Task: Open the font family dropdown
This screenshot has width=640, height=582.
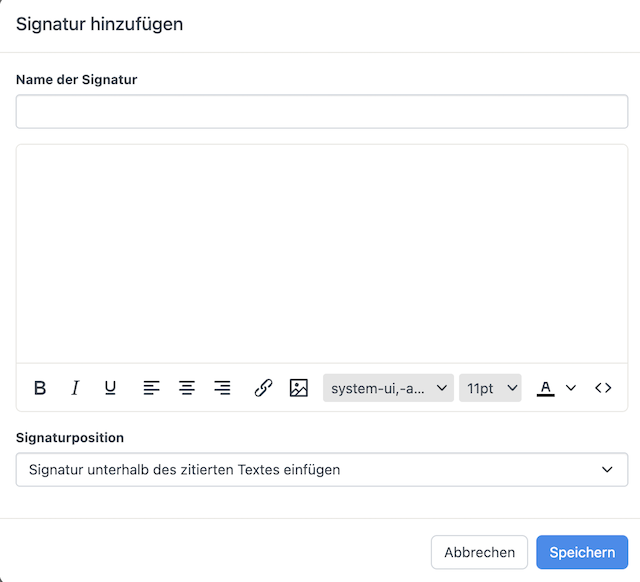Action: point(388,388)
